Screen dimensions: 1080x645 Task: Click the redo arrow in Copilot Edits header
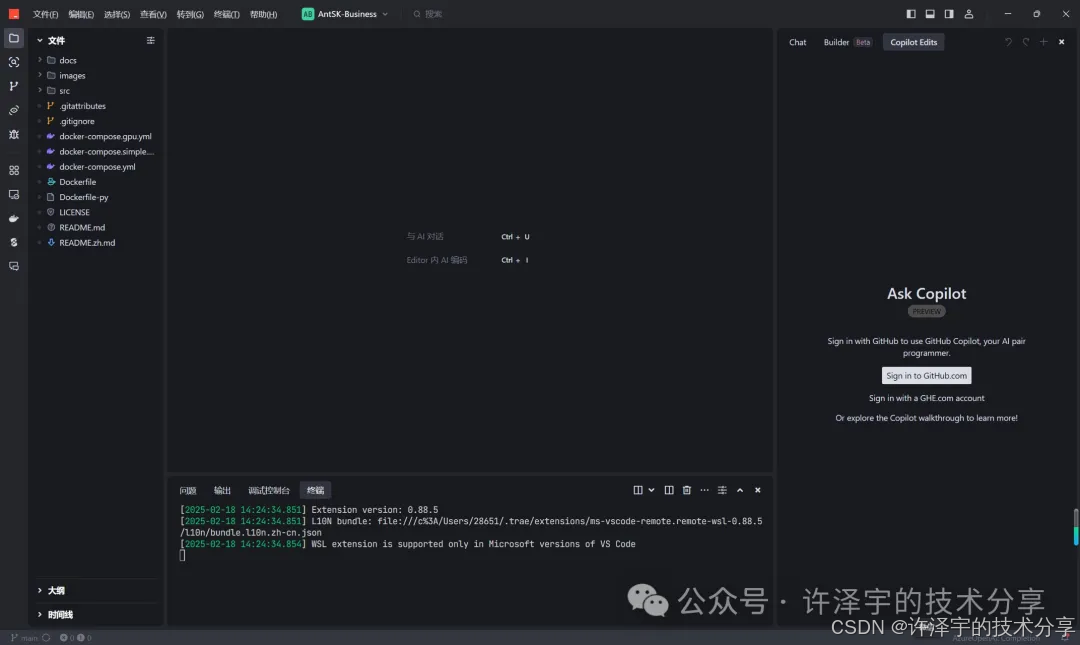[1026, 42]
